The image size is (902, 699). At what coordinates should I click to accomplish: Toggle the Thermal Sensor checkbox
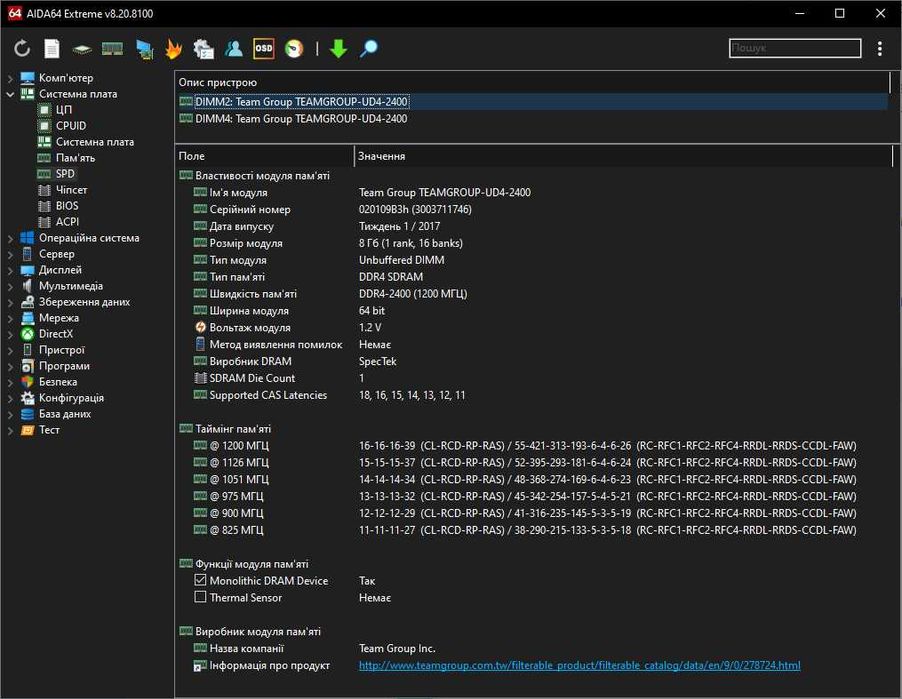200,598
